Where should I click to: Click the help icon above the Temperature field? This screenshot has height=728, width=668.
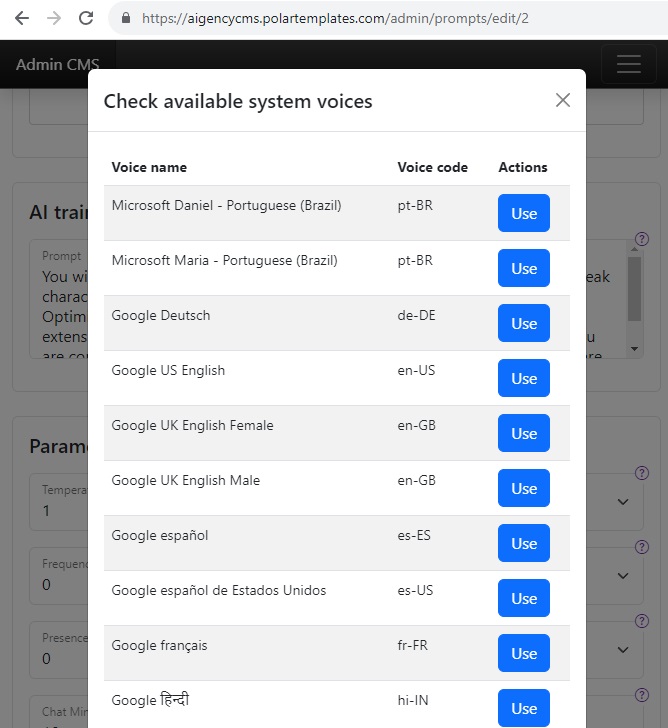click(x=641, y=473)
